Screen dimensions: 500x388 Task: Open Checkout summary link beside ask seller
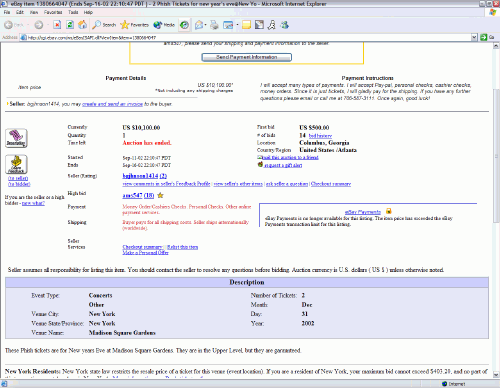[331, 184]
